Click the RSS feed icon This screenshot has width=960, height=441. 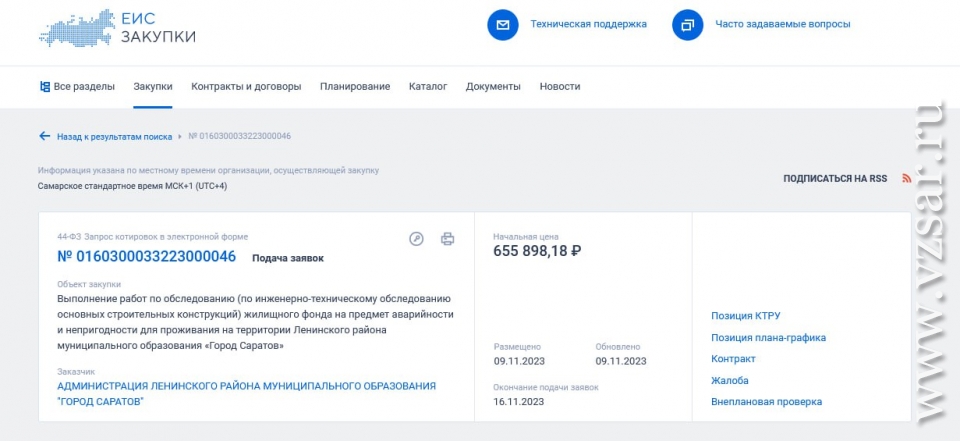(x=907, y=179)
